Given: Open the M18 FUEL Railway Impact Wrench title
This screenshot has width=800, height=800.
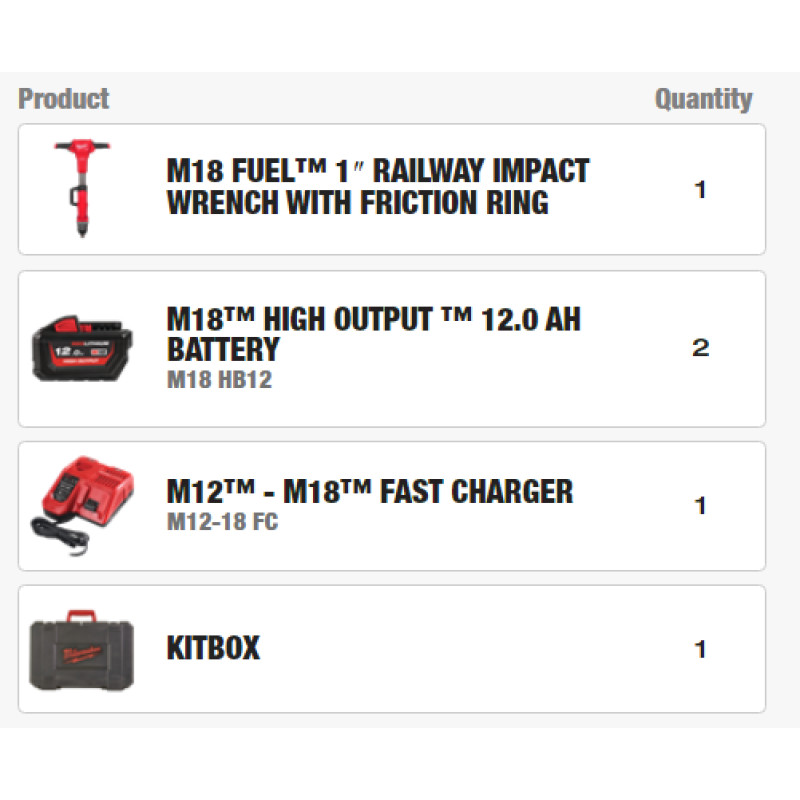Looking at the screenshot, I should (x=377, y=187).
